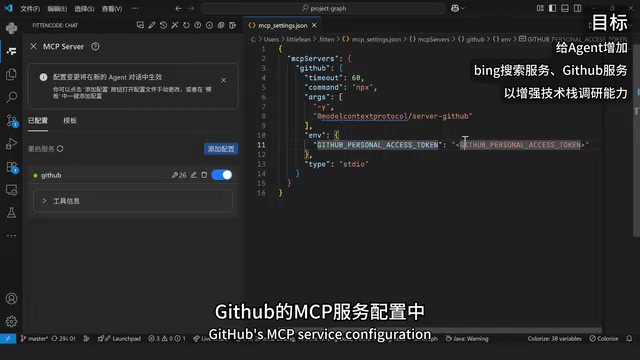Screen dimensions: 640x360
Task: Click the env breadcrumb segment
Action: point(502,39)
